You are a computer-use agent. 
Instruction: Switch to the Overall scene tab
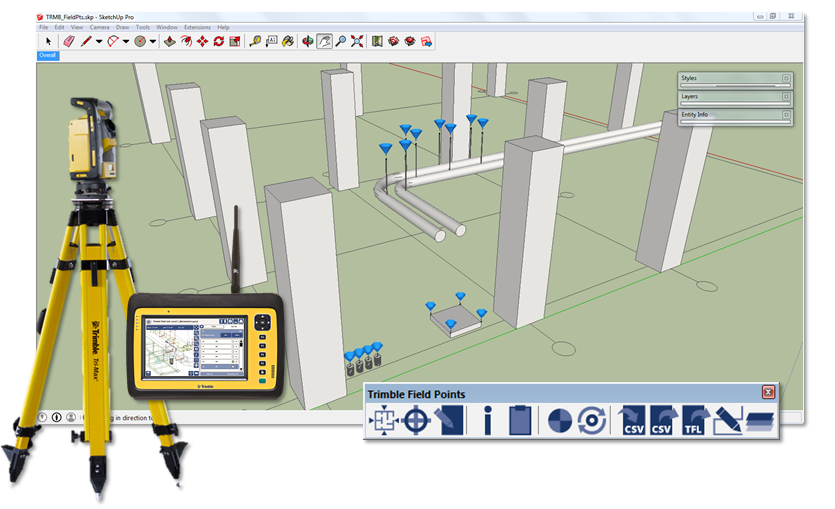point(47,56)
